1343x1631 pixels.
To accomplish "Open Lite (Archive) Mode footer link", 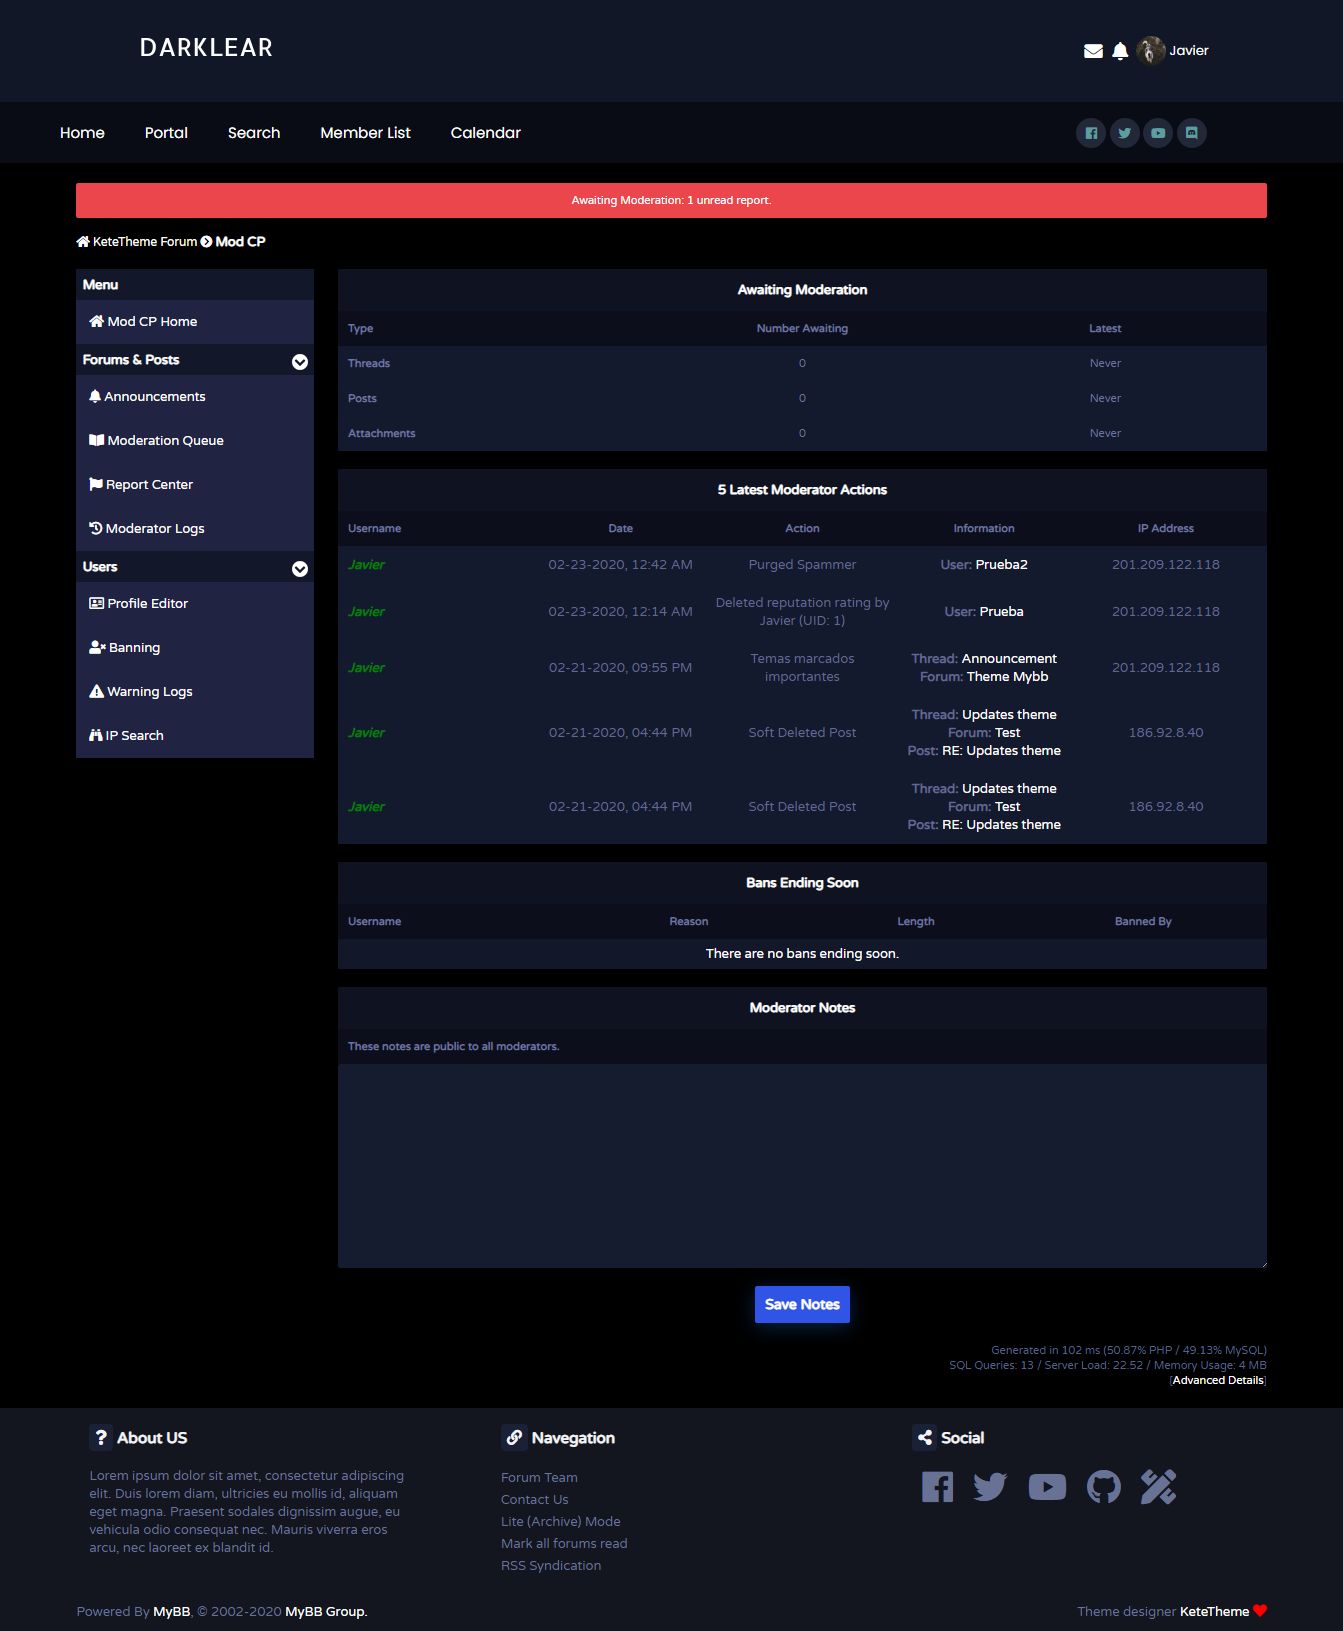I will (561, 1522).
